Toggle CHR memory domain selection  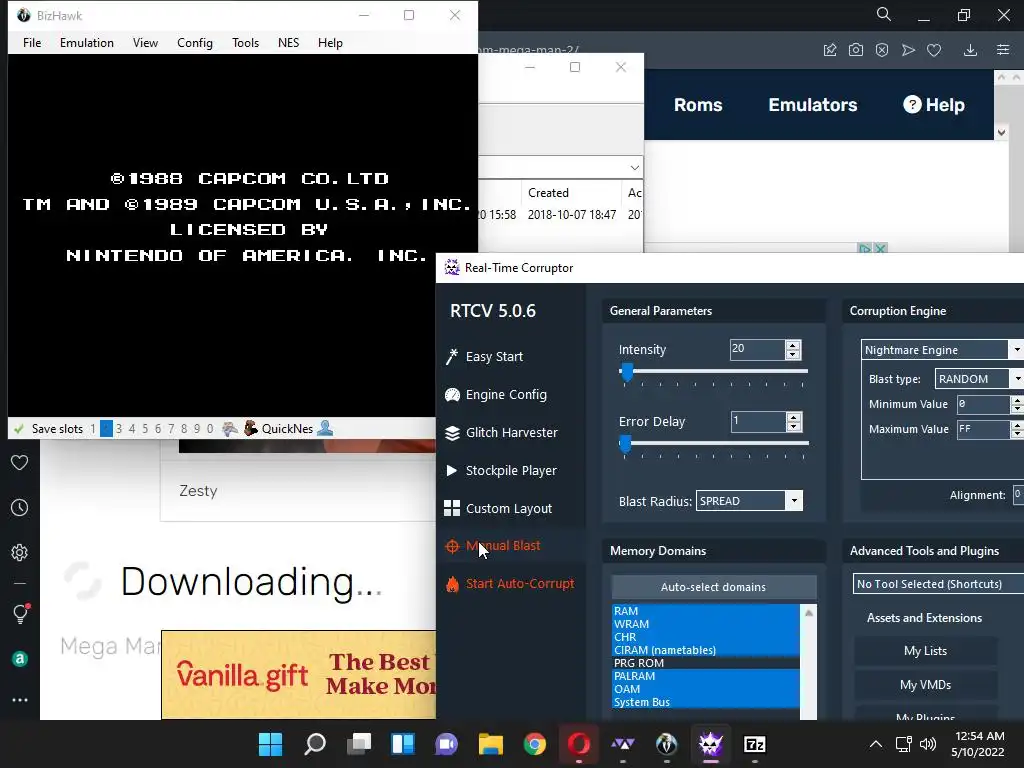point(705,637)
